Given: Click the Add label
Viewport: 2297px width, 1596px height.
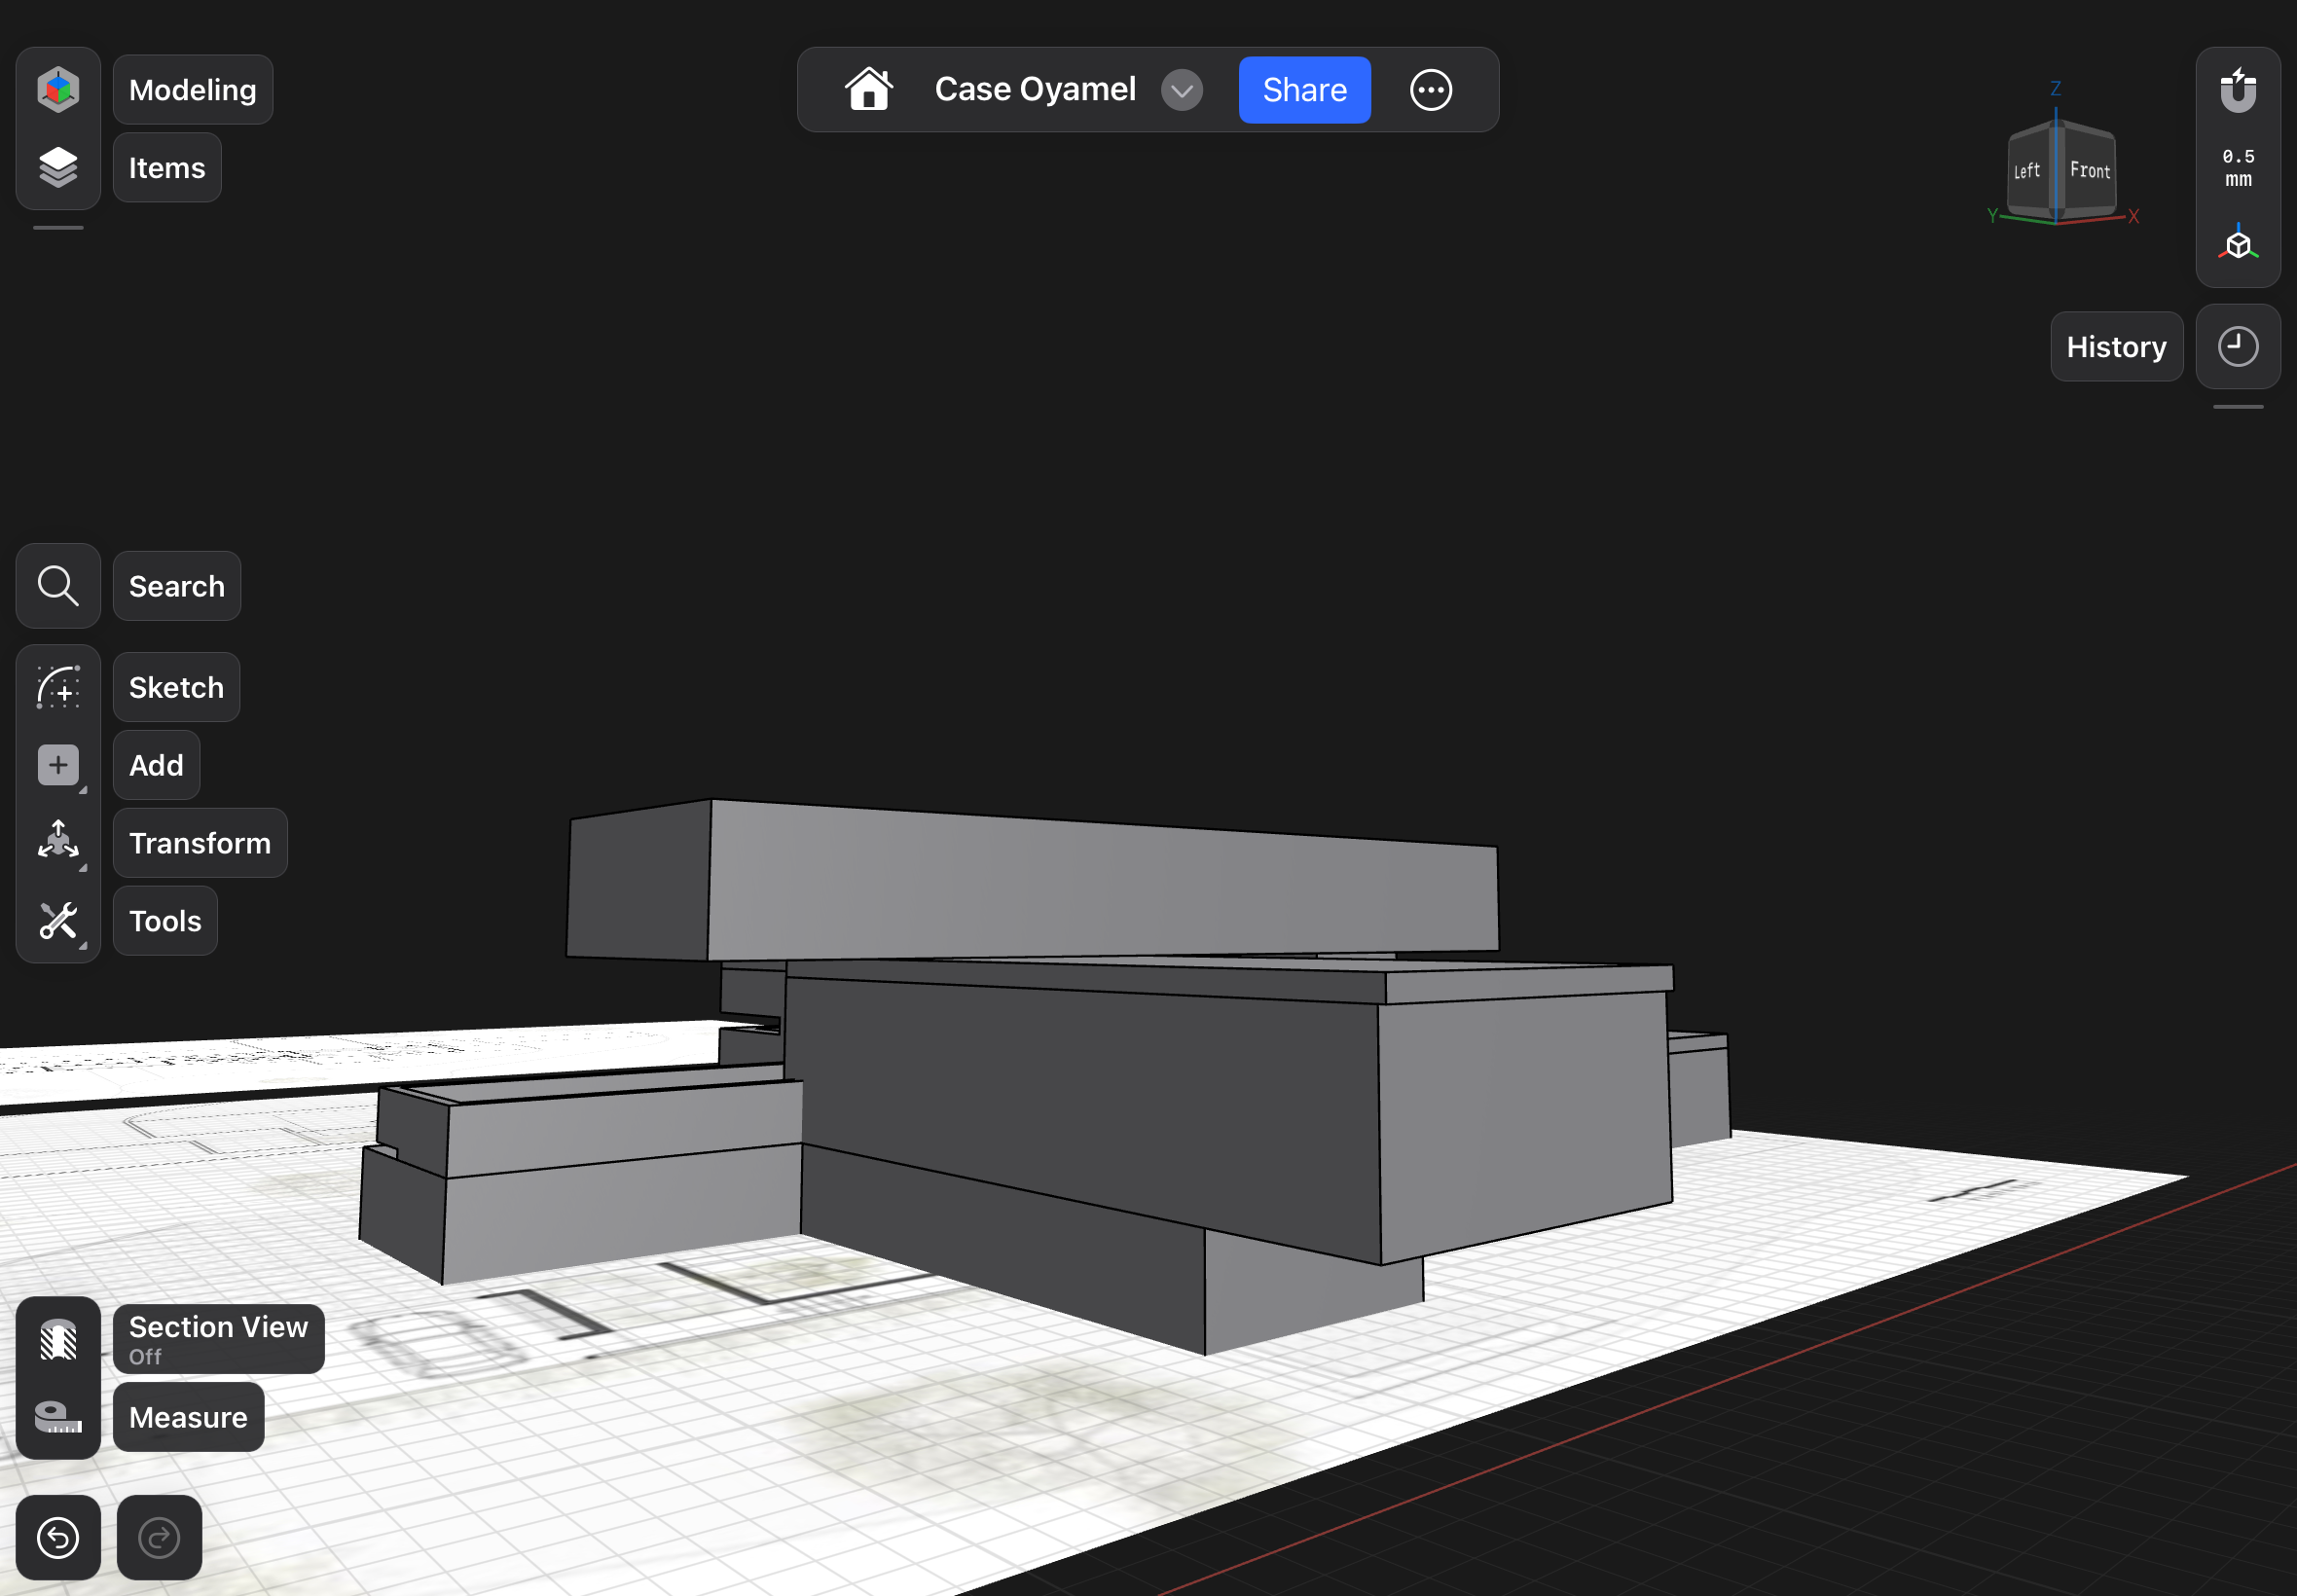Looking at the screenshot, I should (x=156, y=765).
